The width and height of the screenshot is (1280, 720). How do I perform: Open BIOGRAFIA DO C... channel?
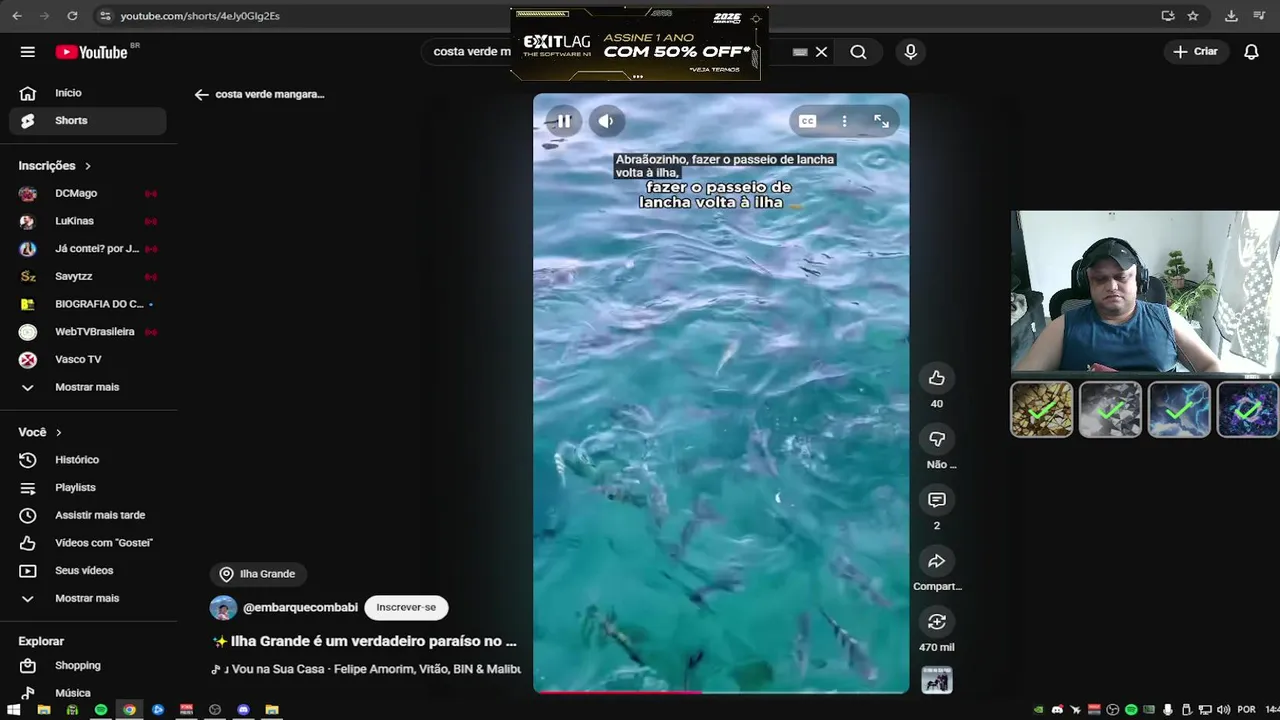pos(88,304)
